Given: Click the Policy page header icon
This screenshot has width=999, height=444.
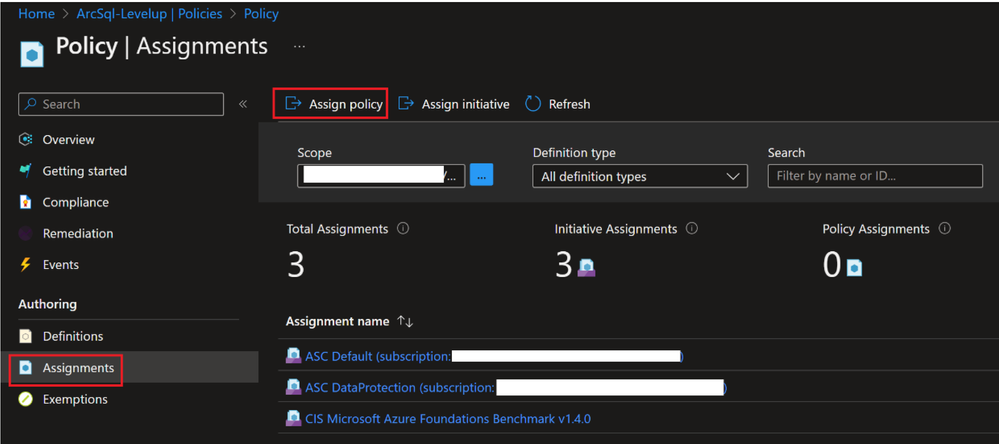Looking at the screenshot, I should tap(31, 54).
